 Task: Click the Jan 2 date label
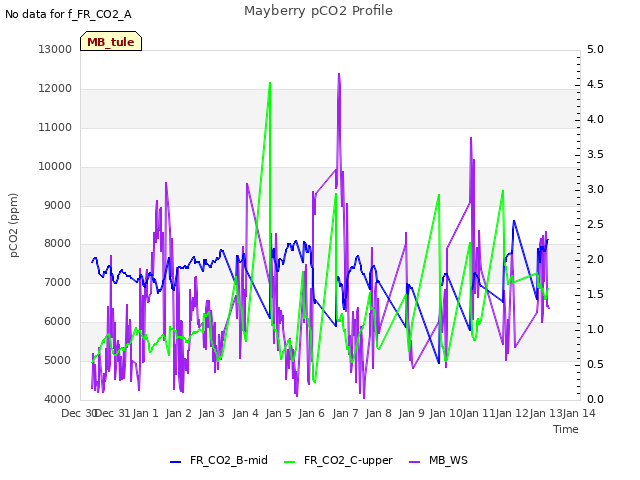coord(178,413)
